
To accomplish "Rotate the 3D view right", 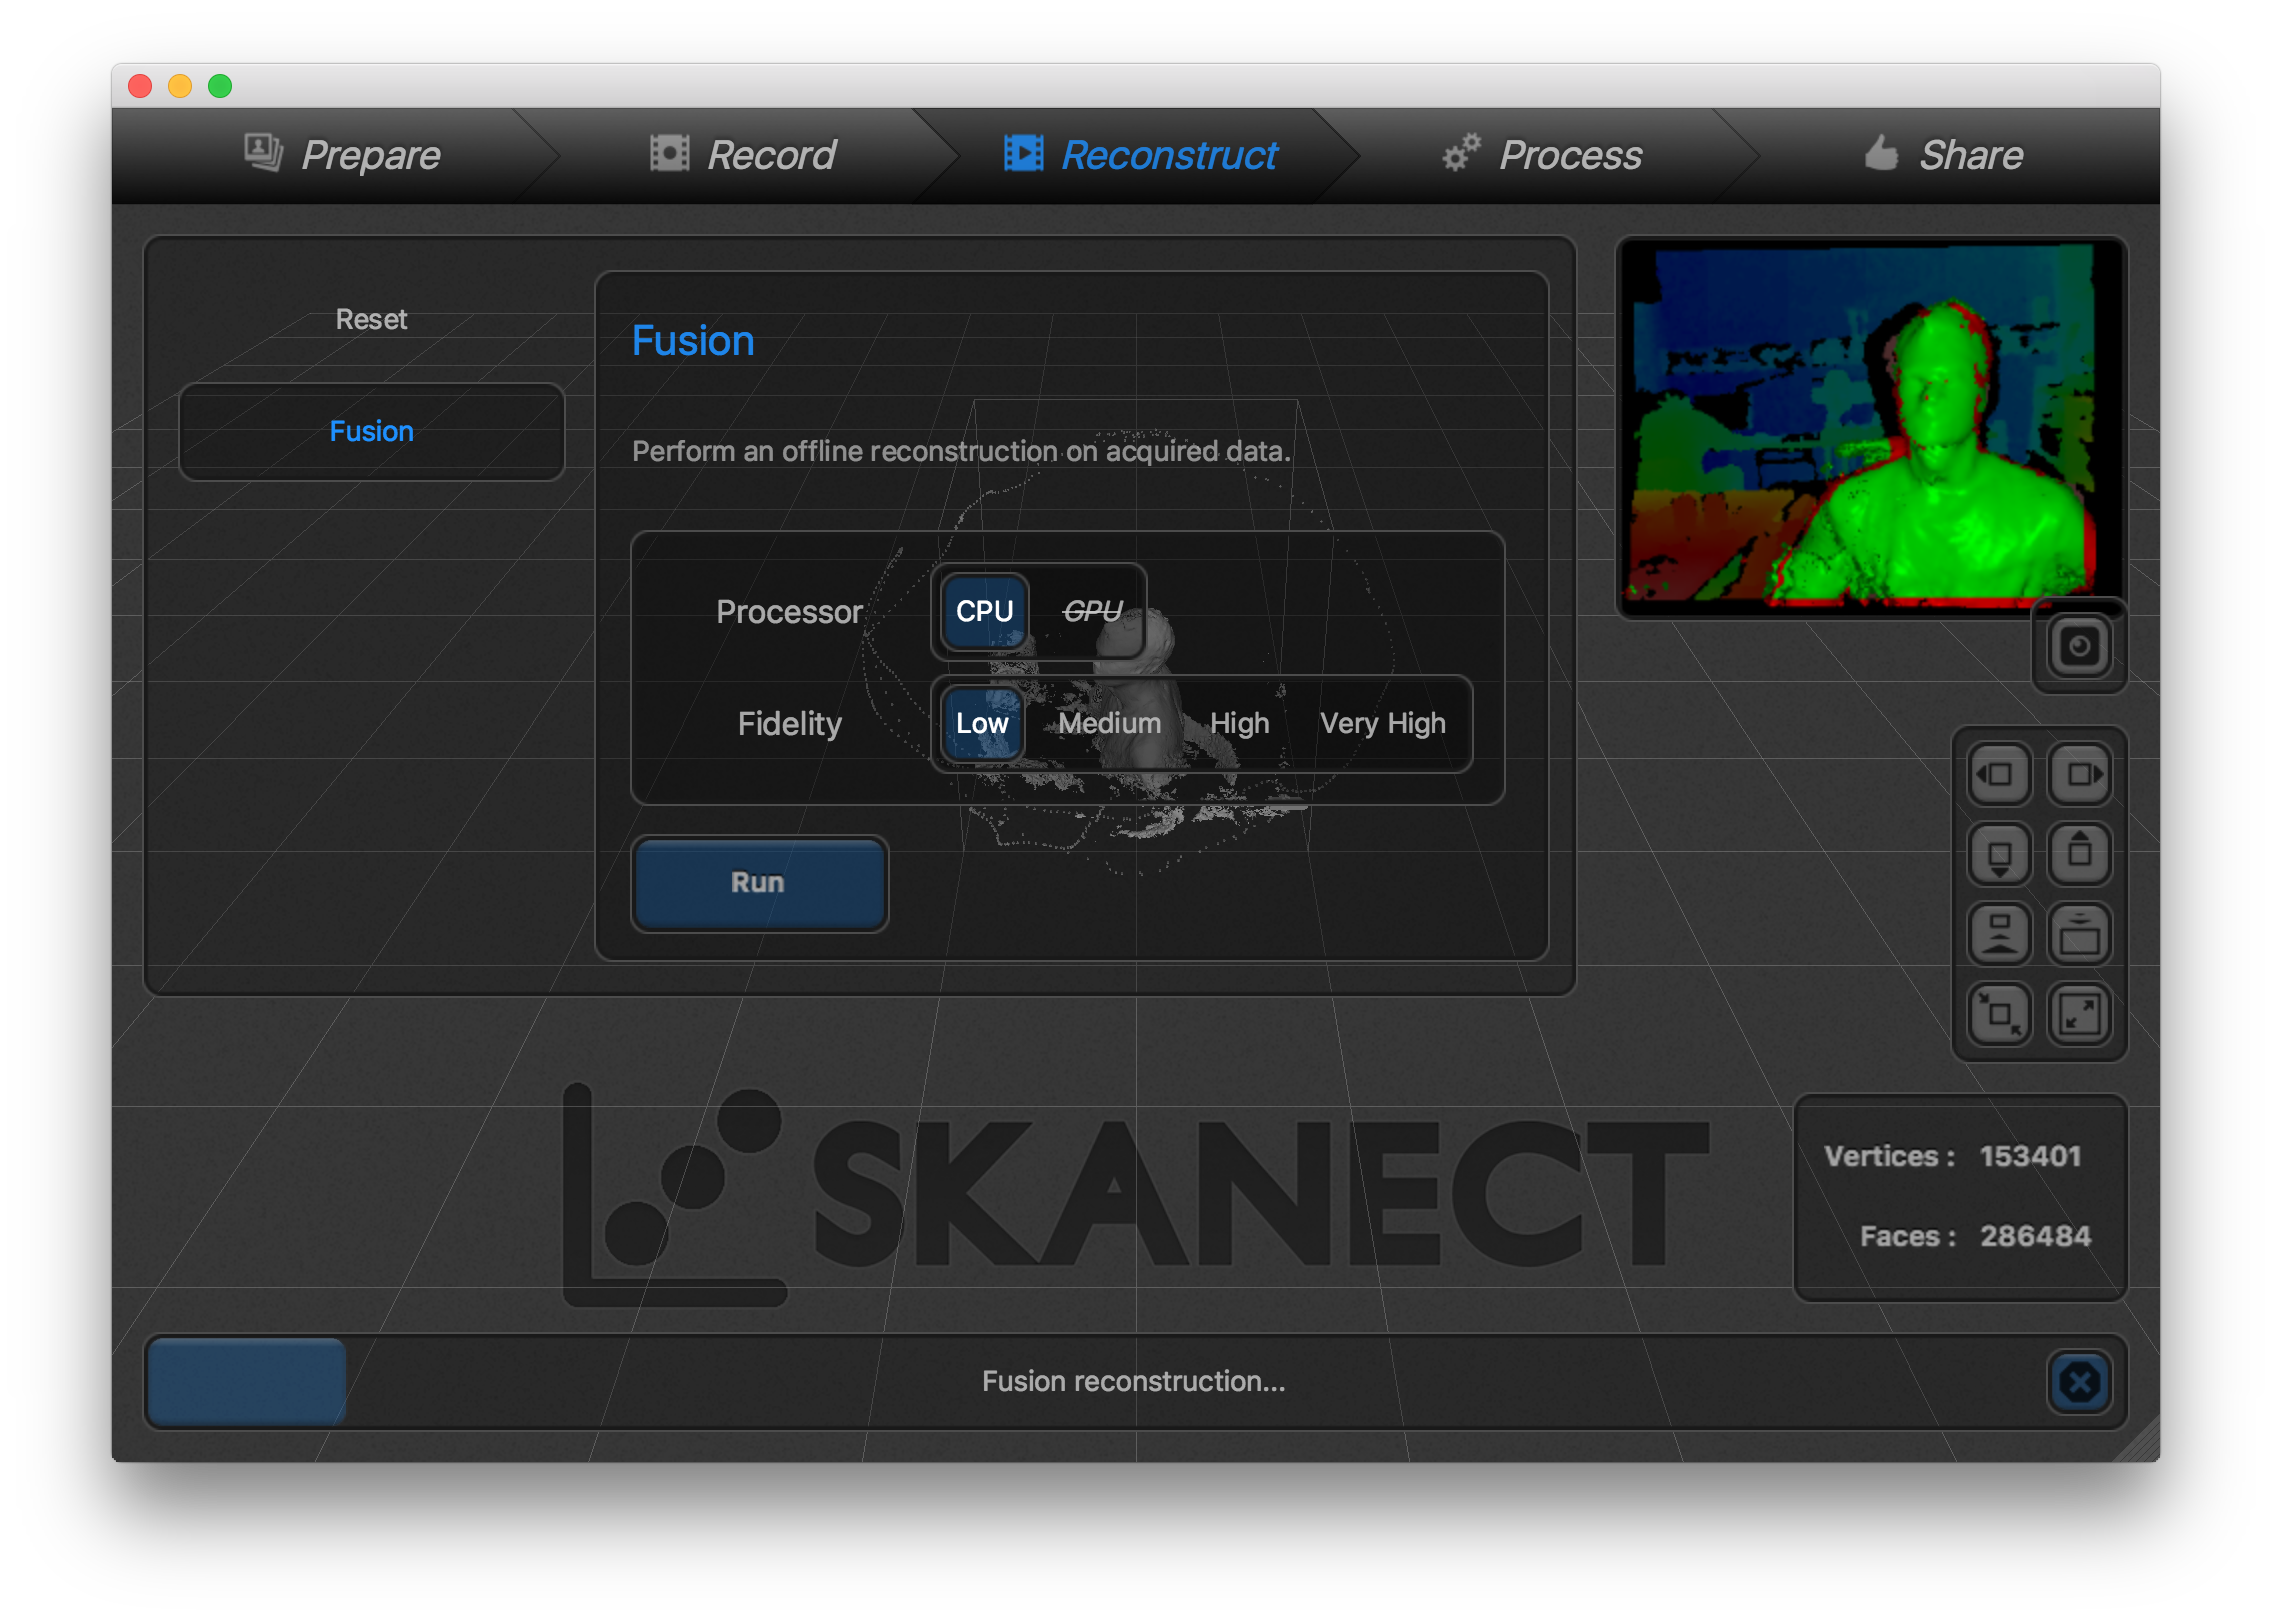I will pyautogui.click(x=2080, y=775).
